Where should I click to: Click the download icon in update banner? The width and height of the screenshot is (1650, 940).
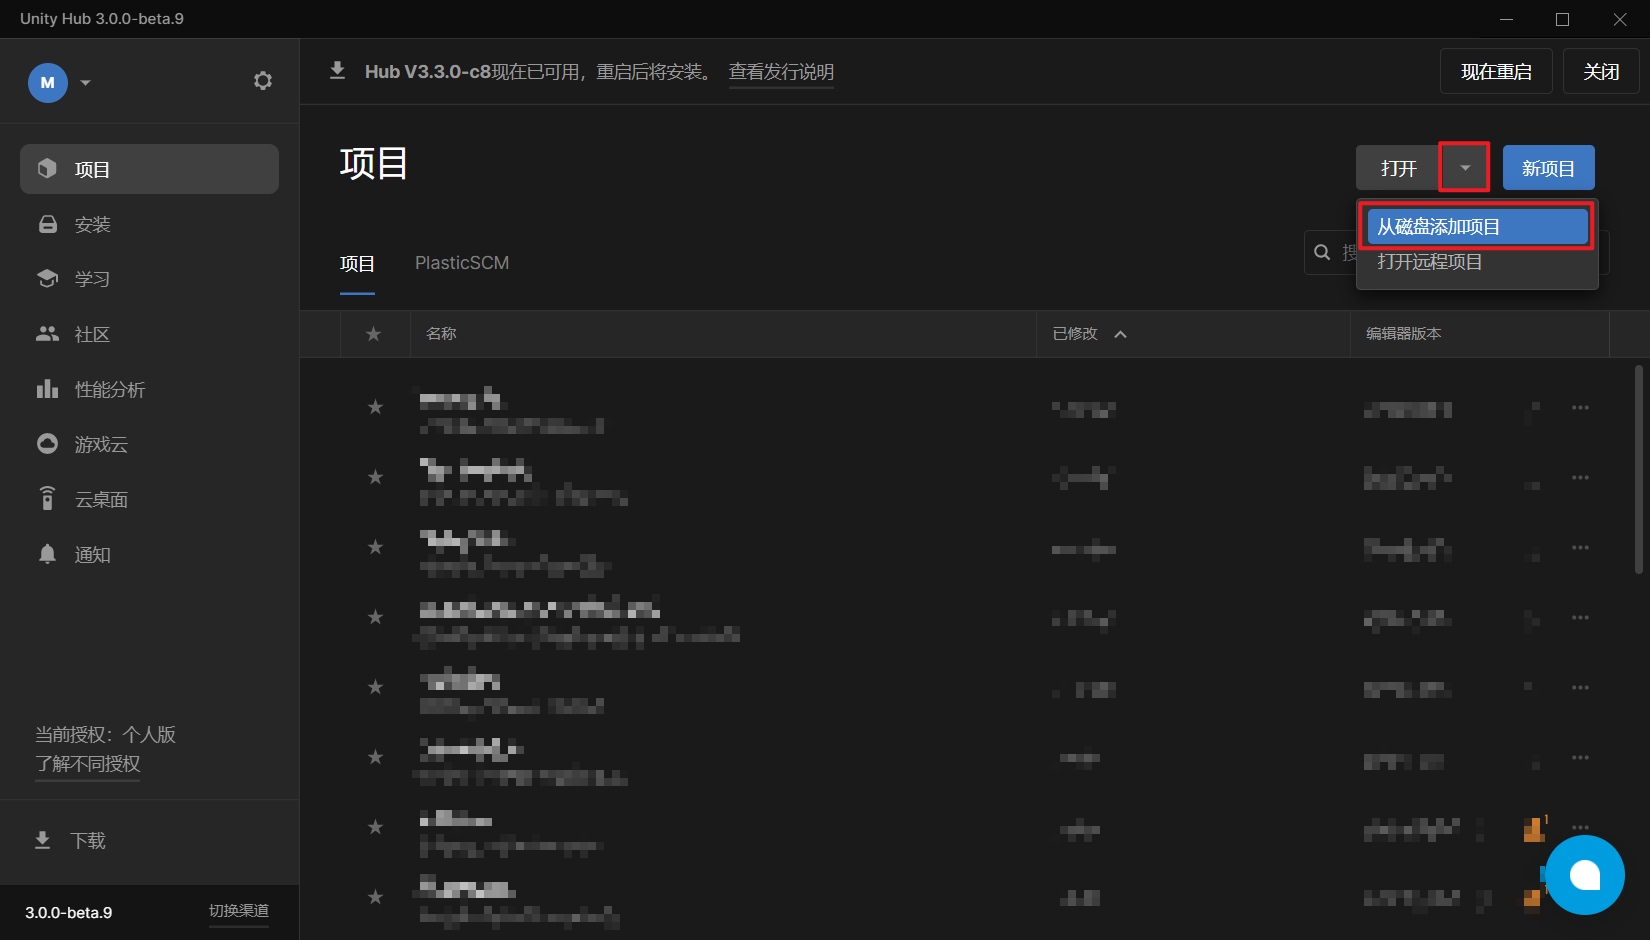pyautogui.click(x=338, y=71)
